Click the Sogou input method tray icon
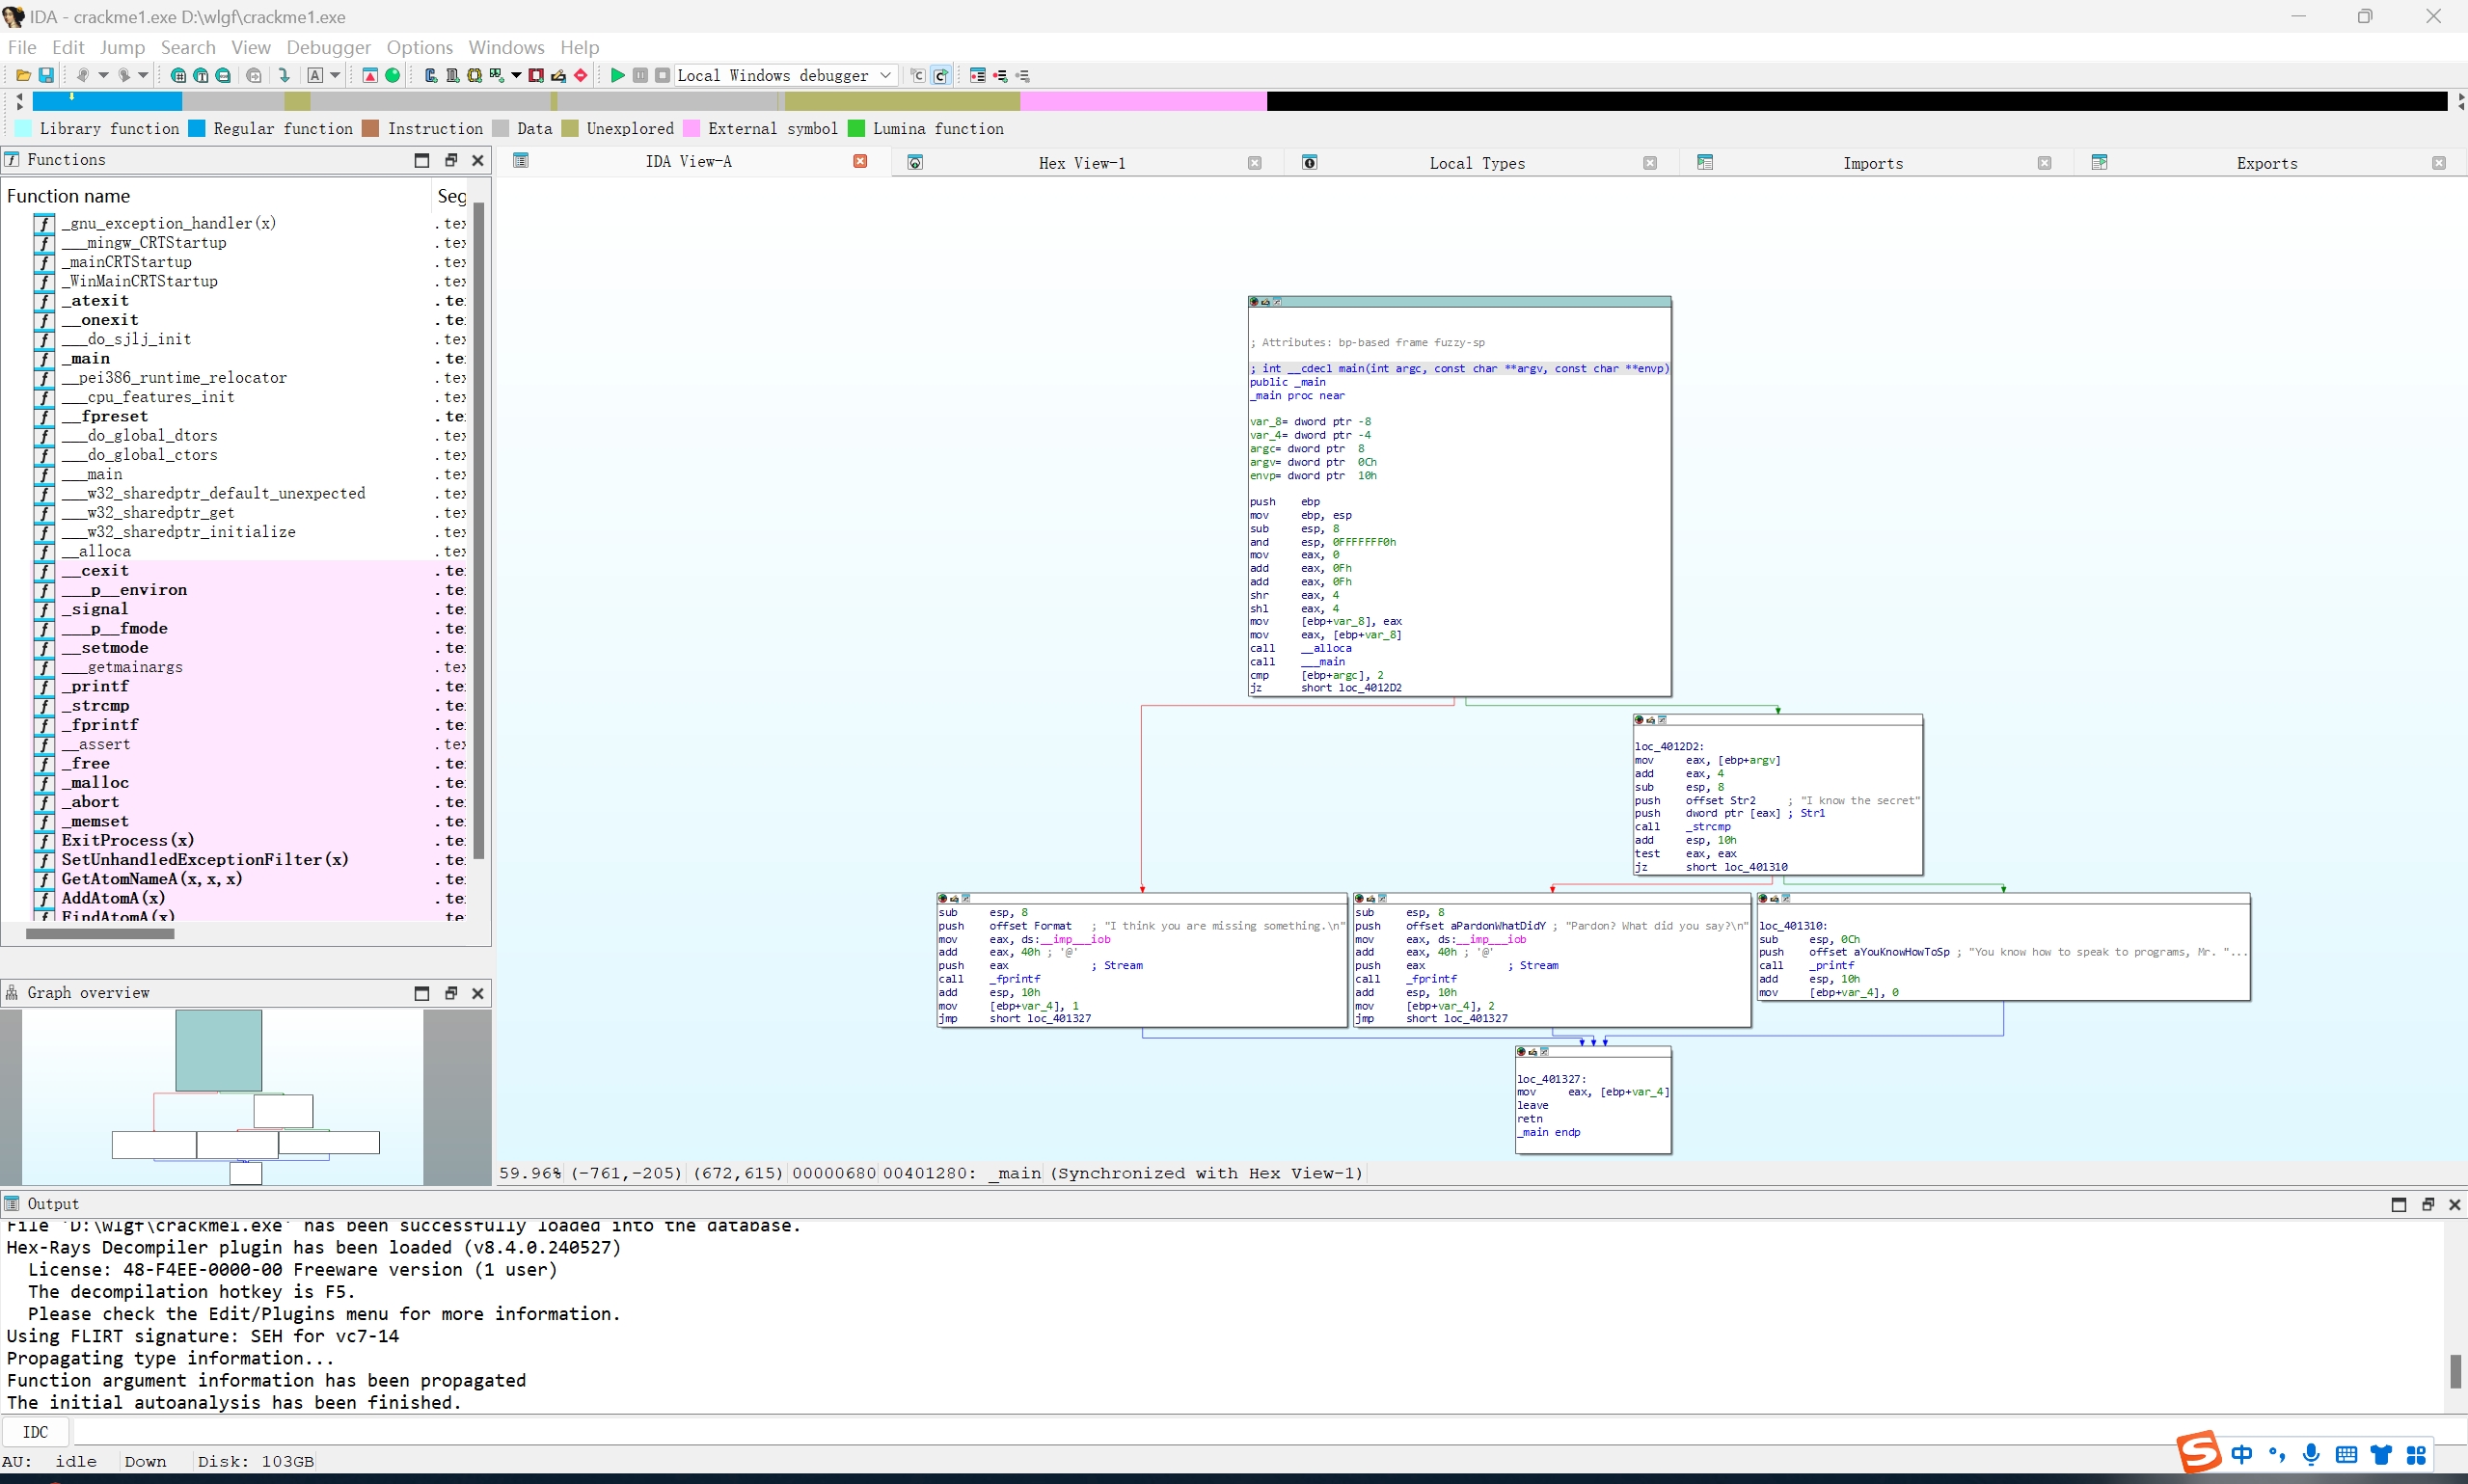 coord(2198,1452)
